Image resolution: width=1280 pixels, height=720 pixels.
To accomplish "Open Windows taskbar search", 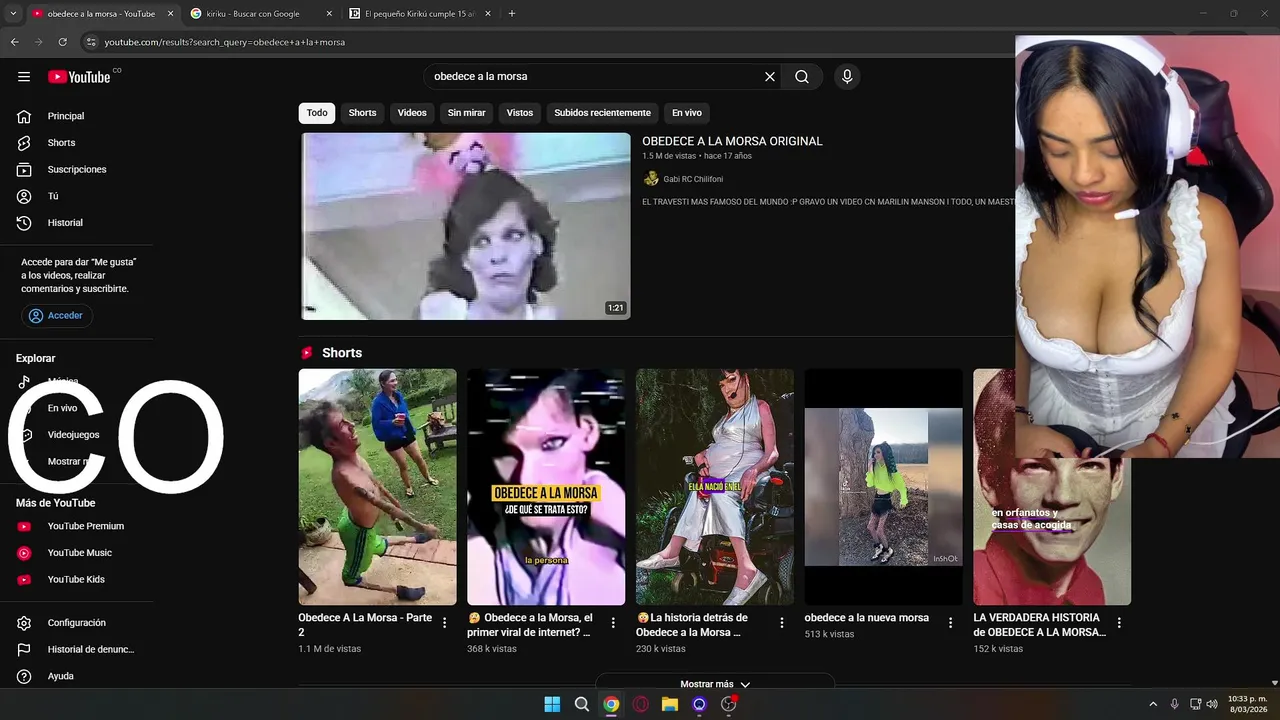I will click(581, 704).
